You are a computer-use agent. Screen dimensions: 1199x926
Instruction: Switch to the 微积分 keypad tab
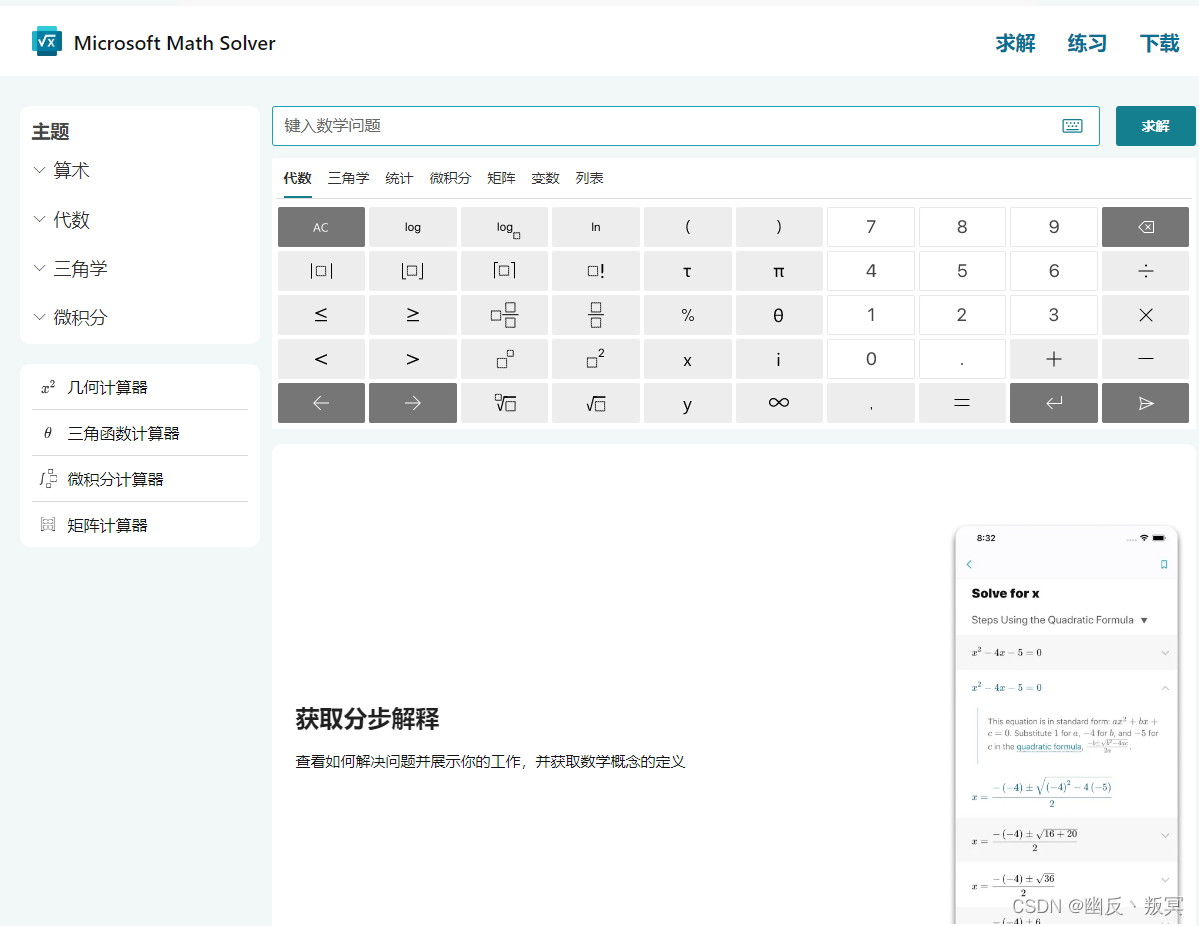tap(450, 178)
